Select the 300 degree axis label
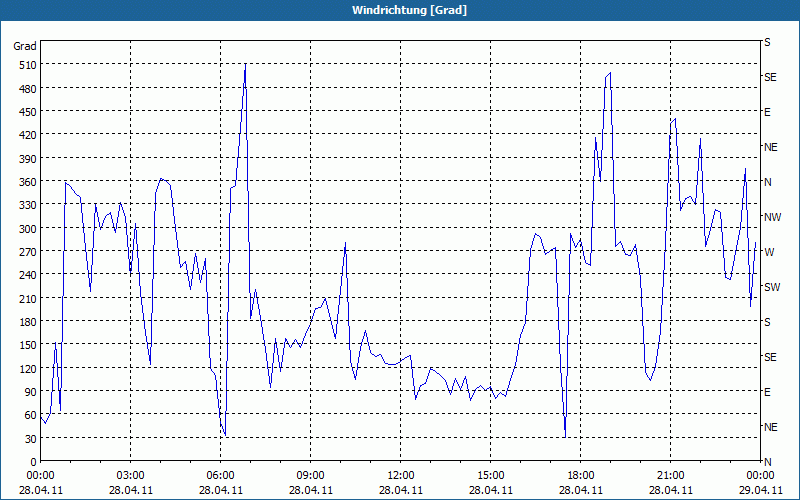 (x=28, y=229)
